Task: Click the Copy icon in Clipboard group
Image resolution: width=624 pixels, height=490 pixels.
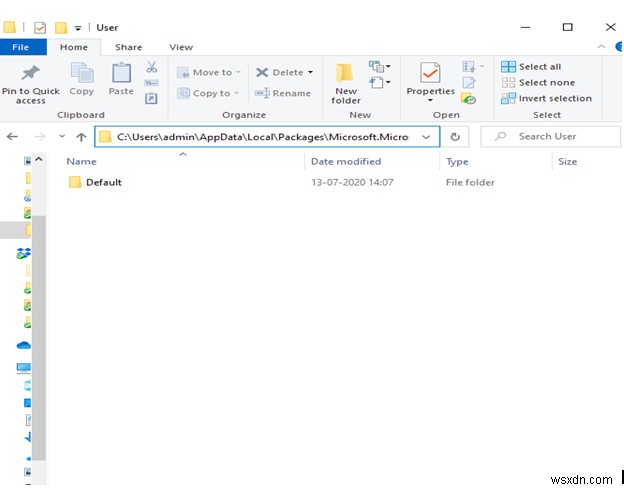Action: pyautogui.click(x=82, y=72)
